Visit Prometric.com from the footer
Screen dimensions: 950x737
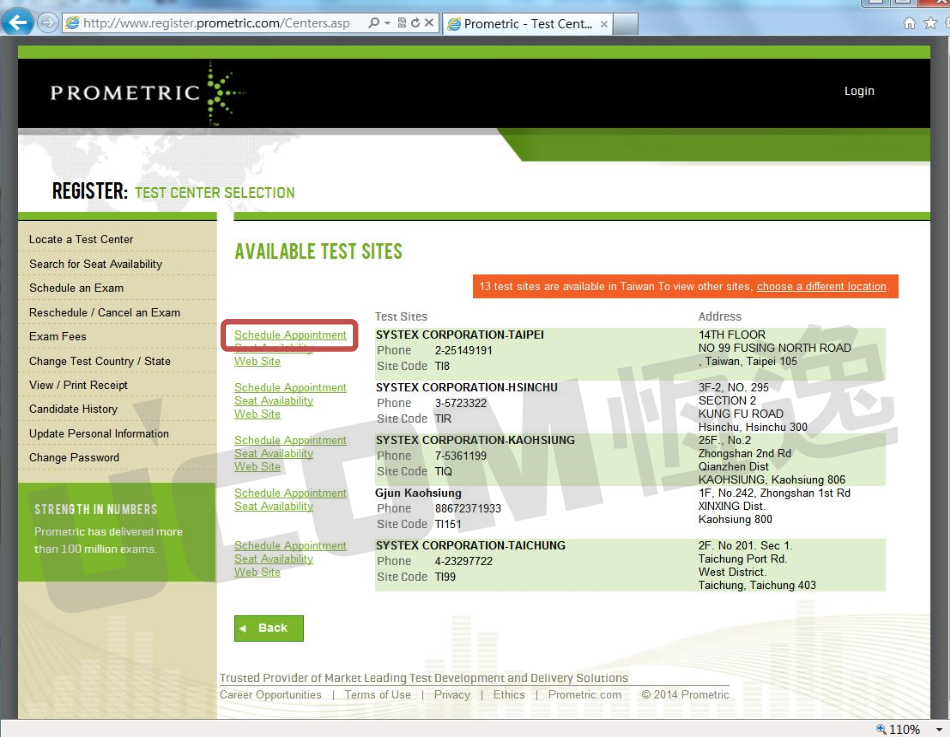(585, 695)
